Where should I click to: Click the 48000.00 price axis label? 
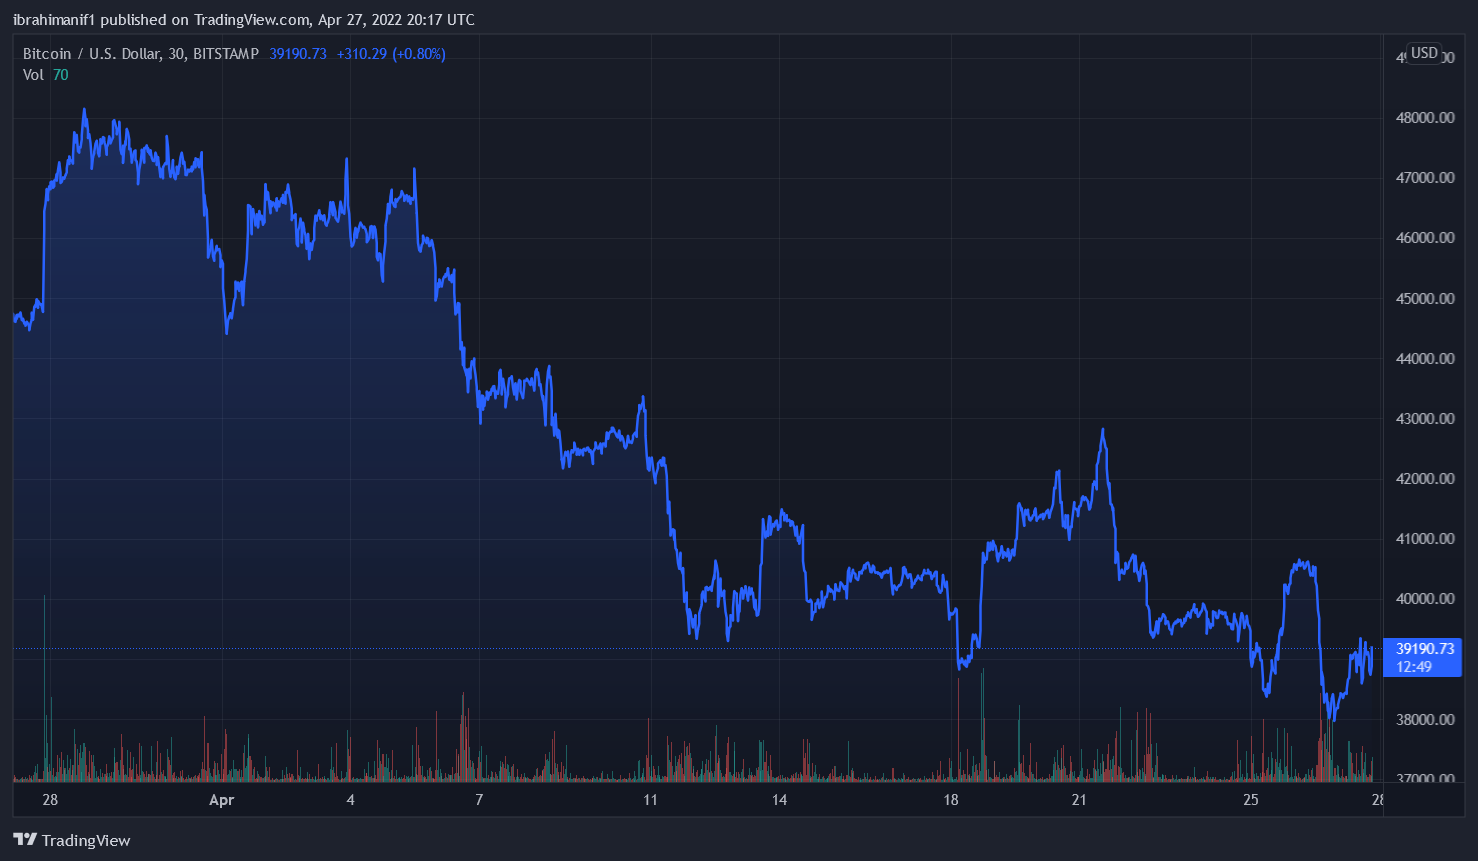click(1424, 118)
